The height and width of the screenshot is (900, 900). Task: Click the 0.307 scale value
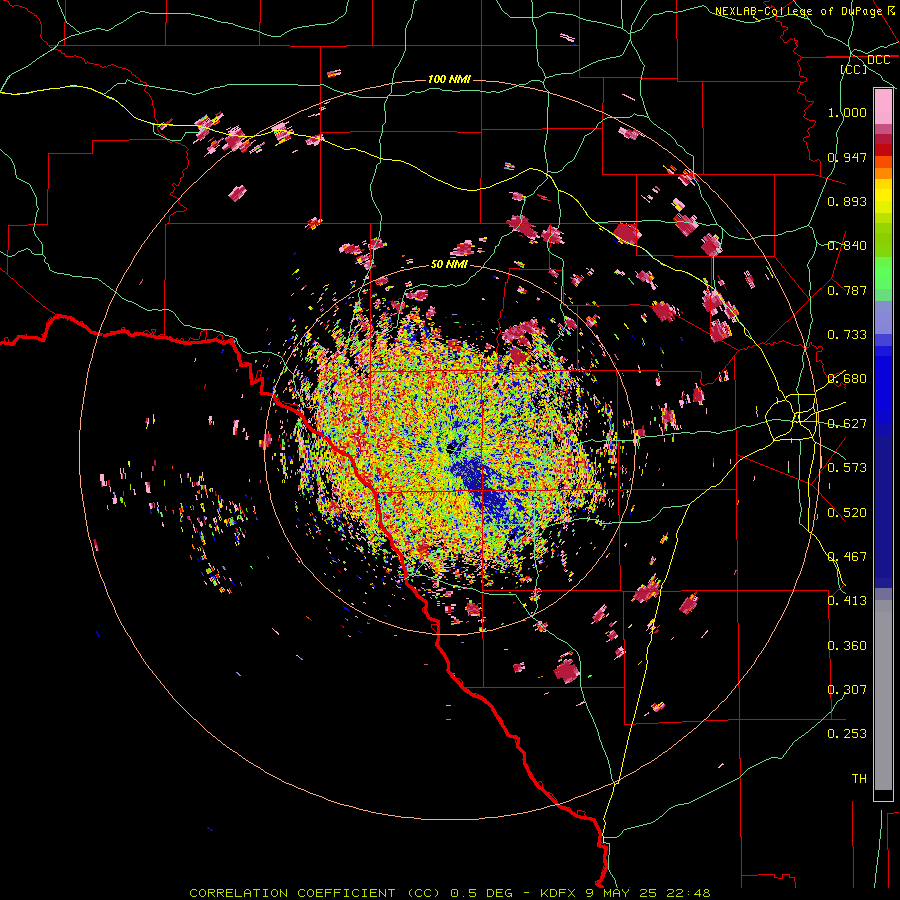[x=847, y=690]
